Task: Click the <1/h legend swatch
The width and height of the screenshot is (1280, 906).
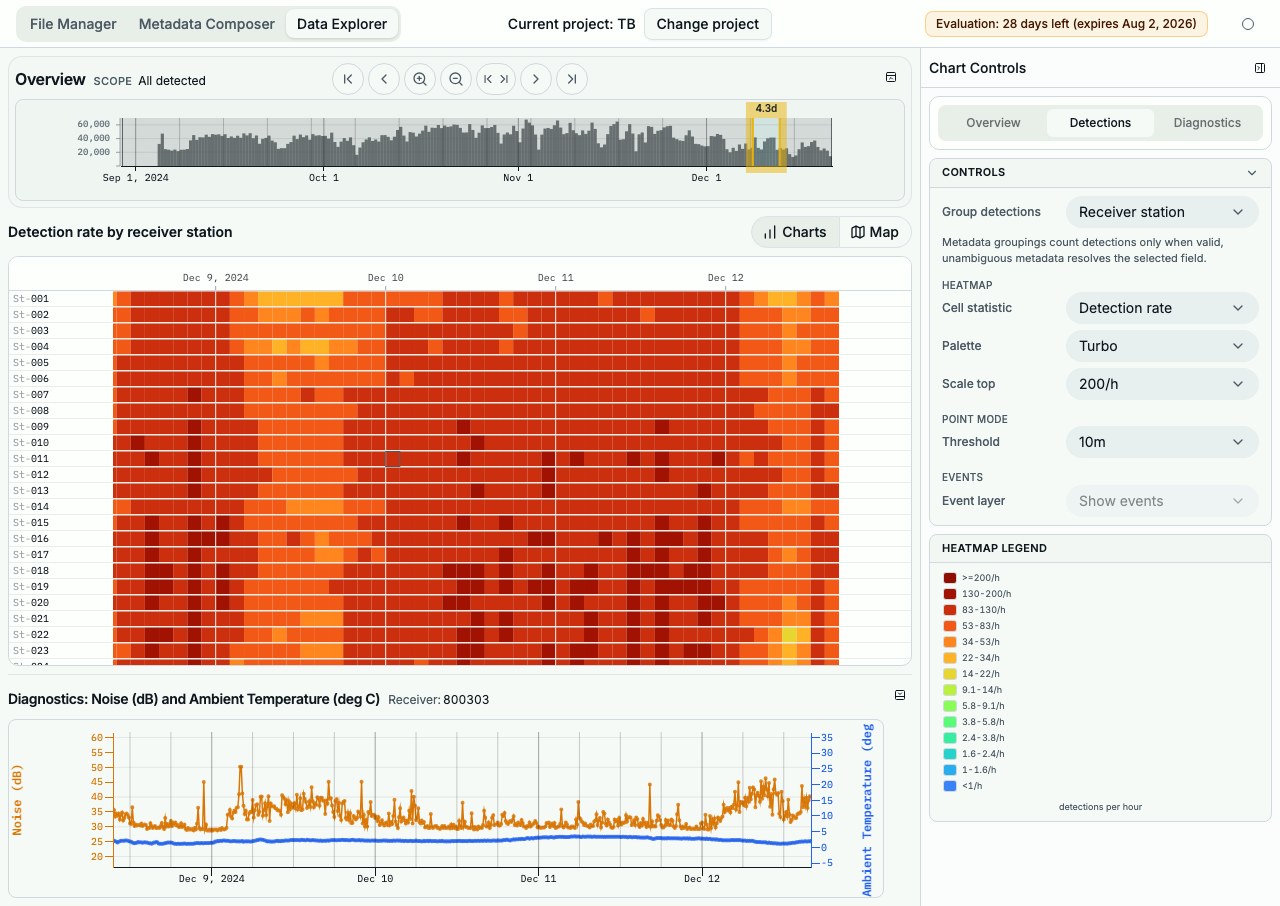Action: click(x=950, y=786)
